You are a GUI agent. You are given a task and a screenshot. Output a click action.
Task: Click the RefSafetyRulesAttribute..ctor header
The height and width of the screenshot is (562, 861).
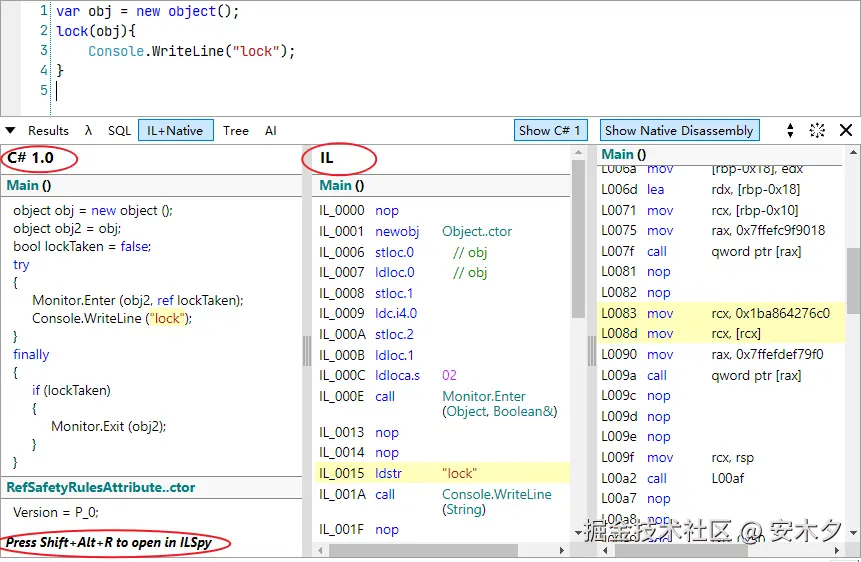(100, 487)
